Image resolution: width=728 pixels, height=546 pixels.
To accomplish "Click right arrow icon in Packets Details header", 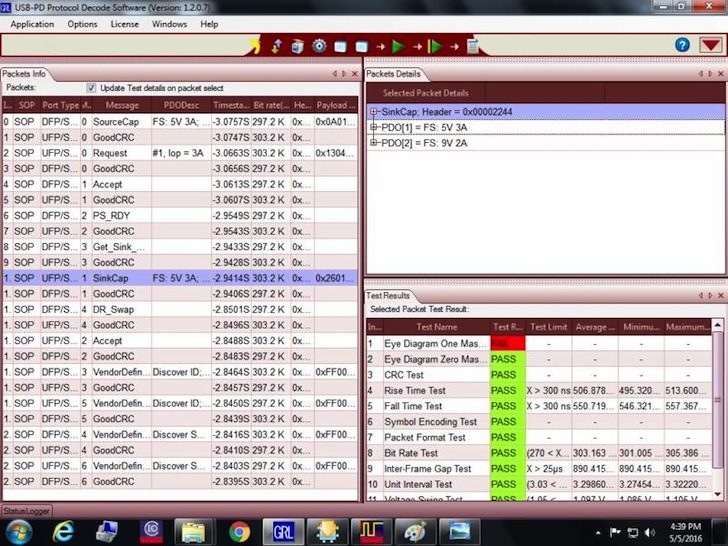I will [x=710, y=74].
